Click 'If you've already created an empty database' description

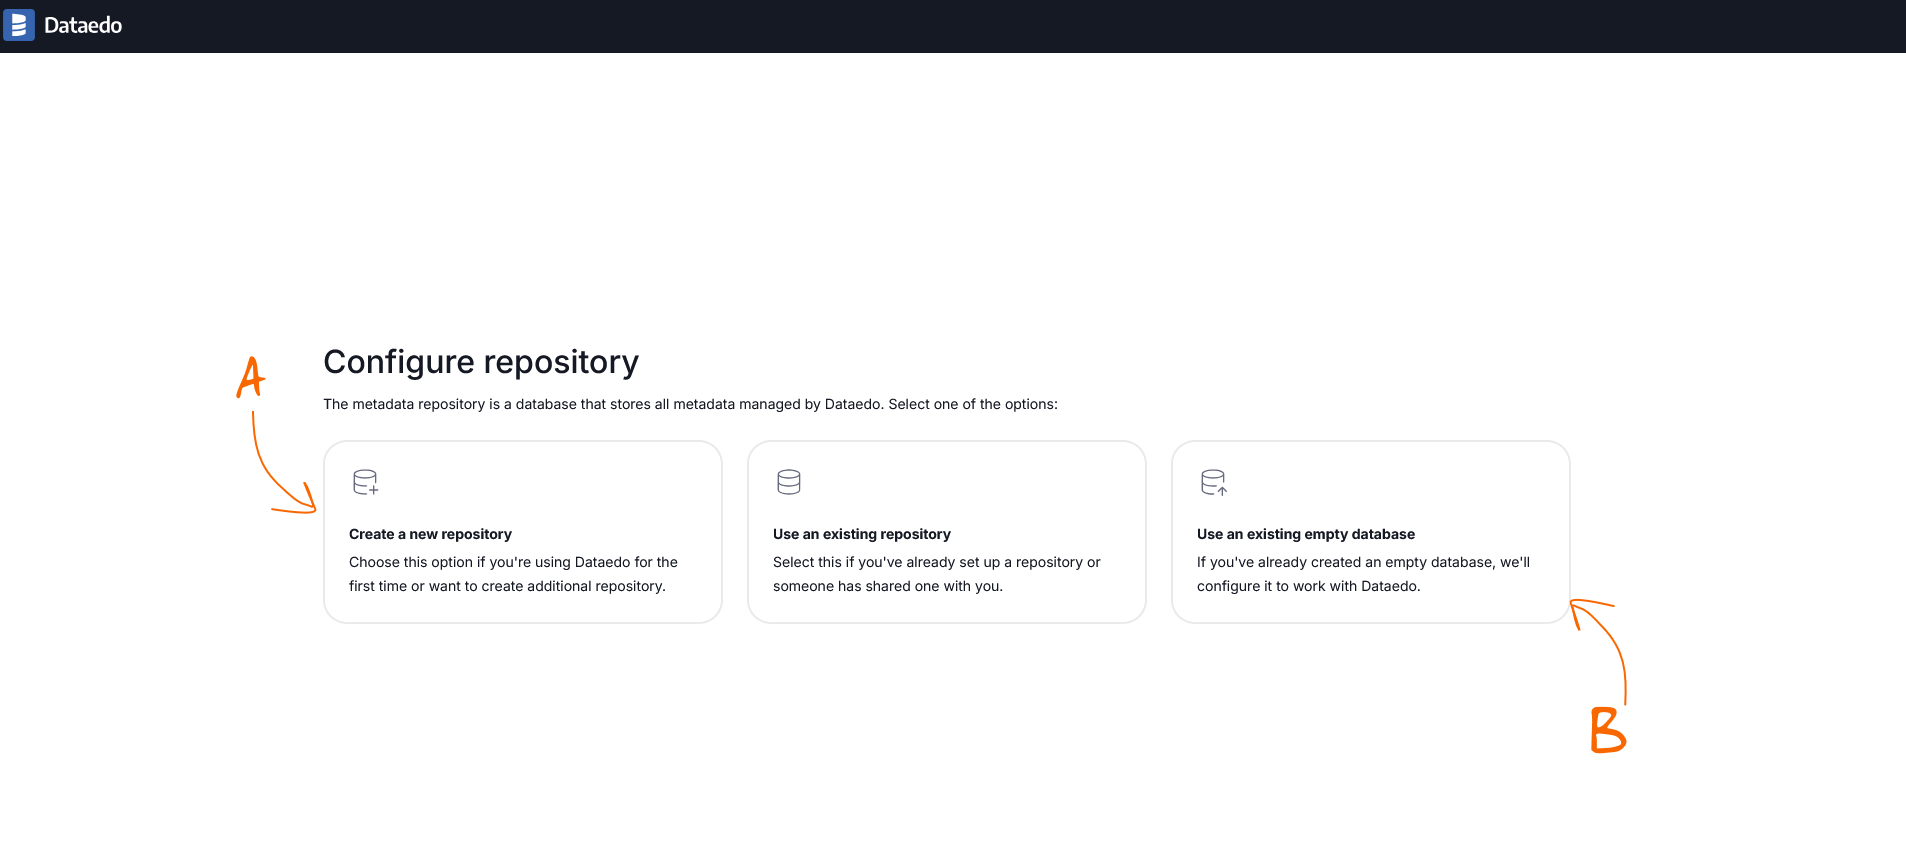[x=1363, y=574]
